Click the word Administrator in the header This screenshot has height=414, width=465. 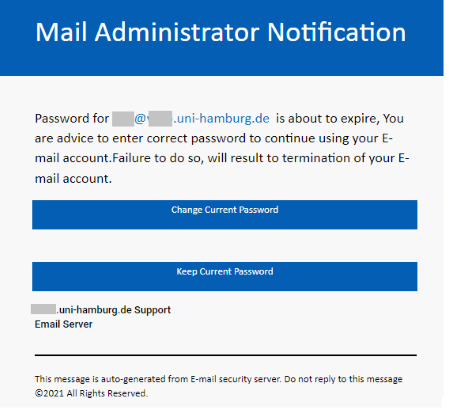click(x=177, y=32)
